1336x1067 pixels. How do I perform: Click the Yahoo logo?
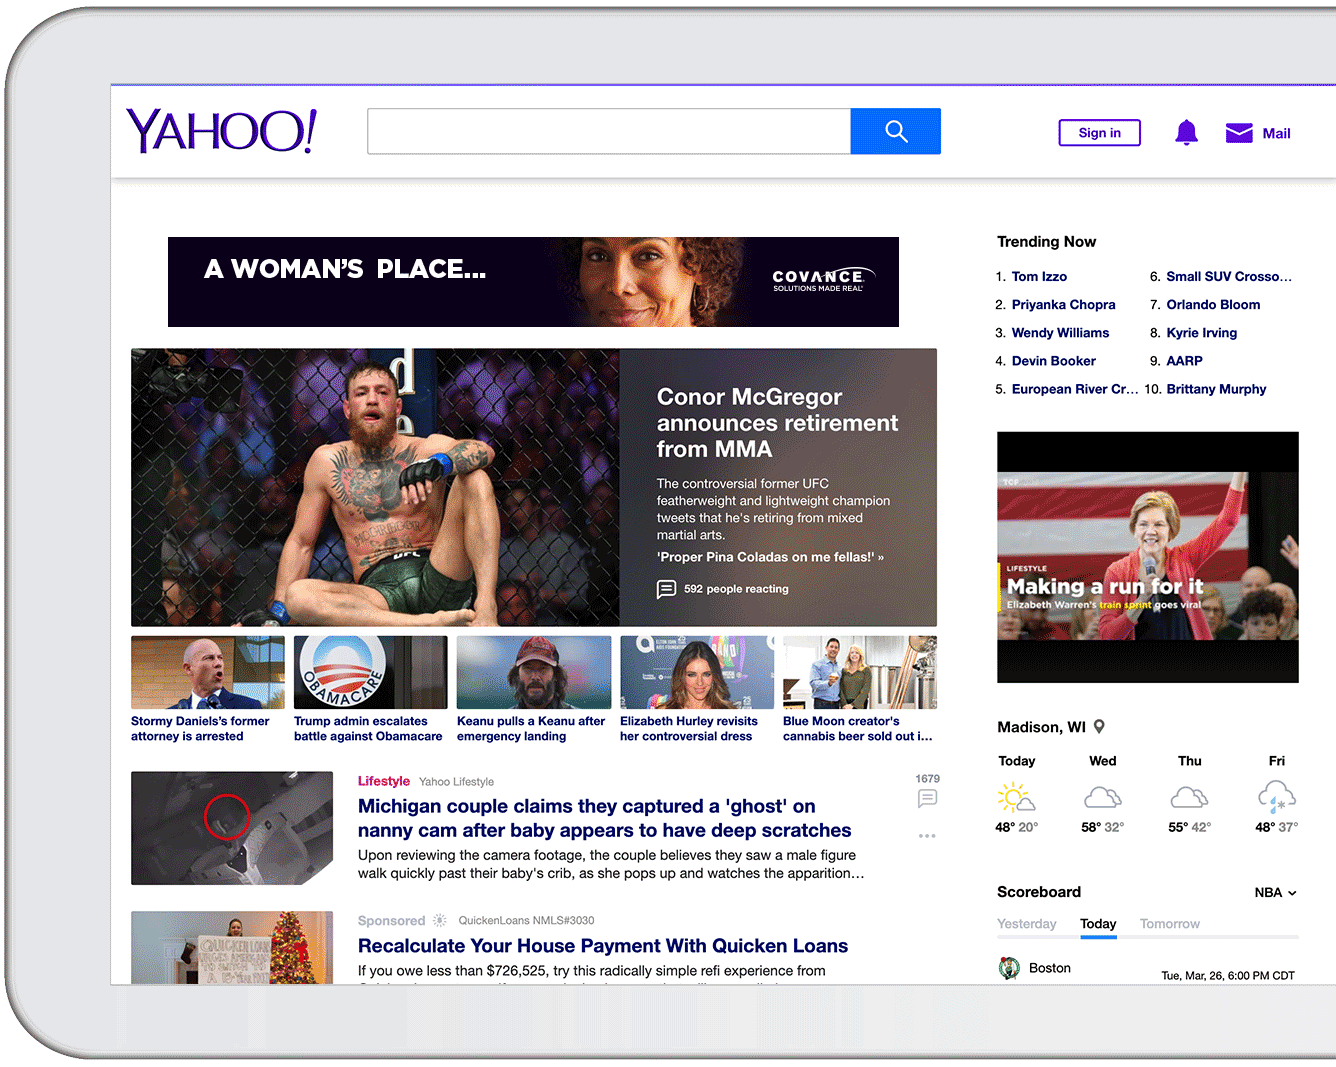221,131
